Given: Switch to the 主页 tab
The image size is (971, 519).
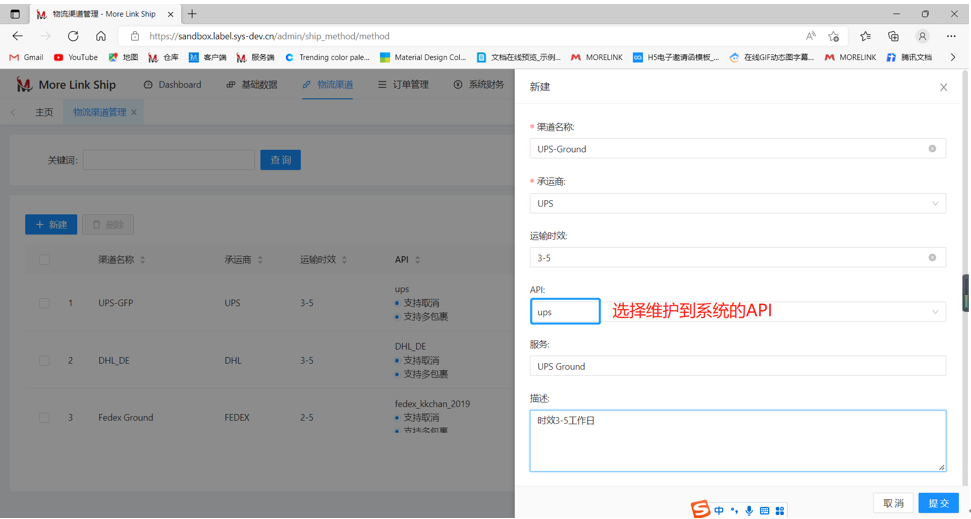Looking at the screenshot, I should click(x=44, y=112).
